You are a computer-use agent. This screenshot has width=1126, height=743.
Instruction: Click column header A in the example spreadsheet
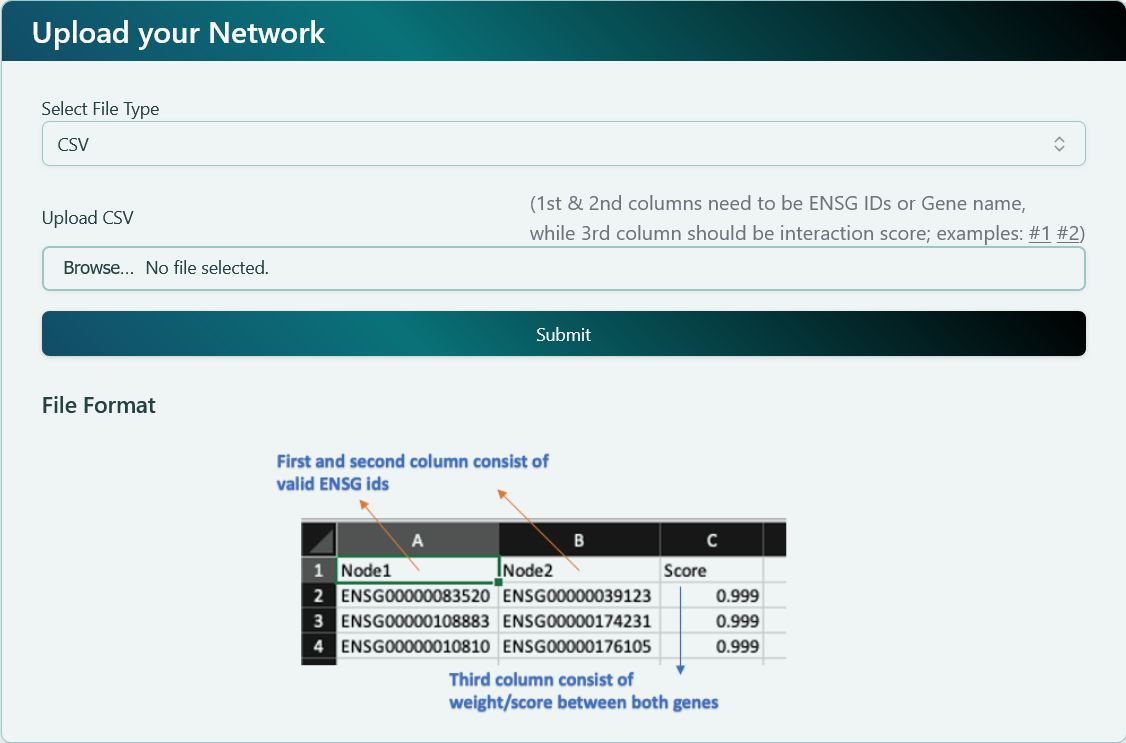click(x=417, y=539)
